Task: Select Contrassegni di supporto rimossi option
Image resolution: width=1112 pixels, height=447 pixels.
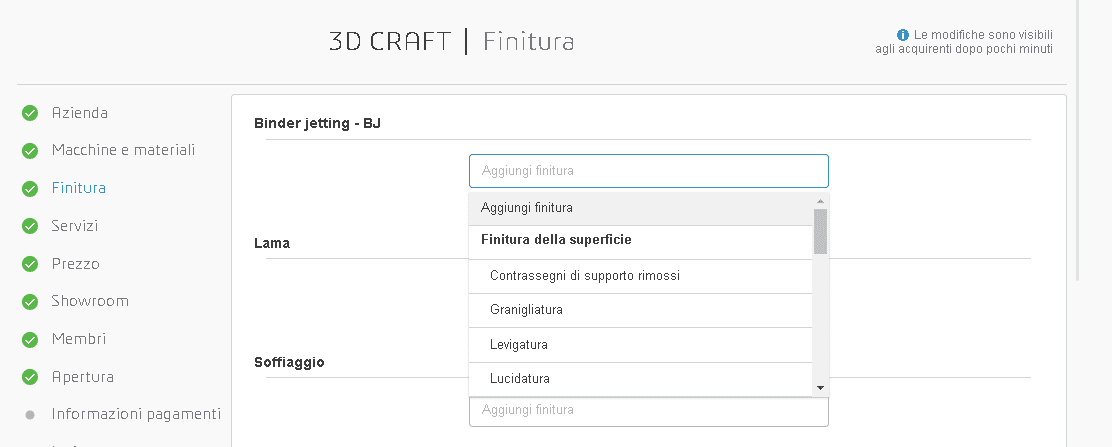Action: click(x=585, y=276)
